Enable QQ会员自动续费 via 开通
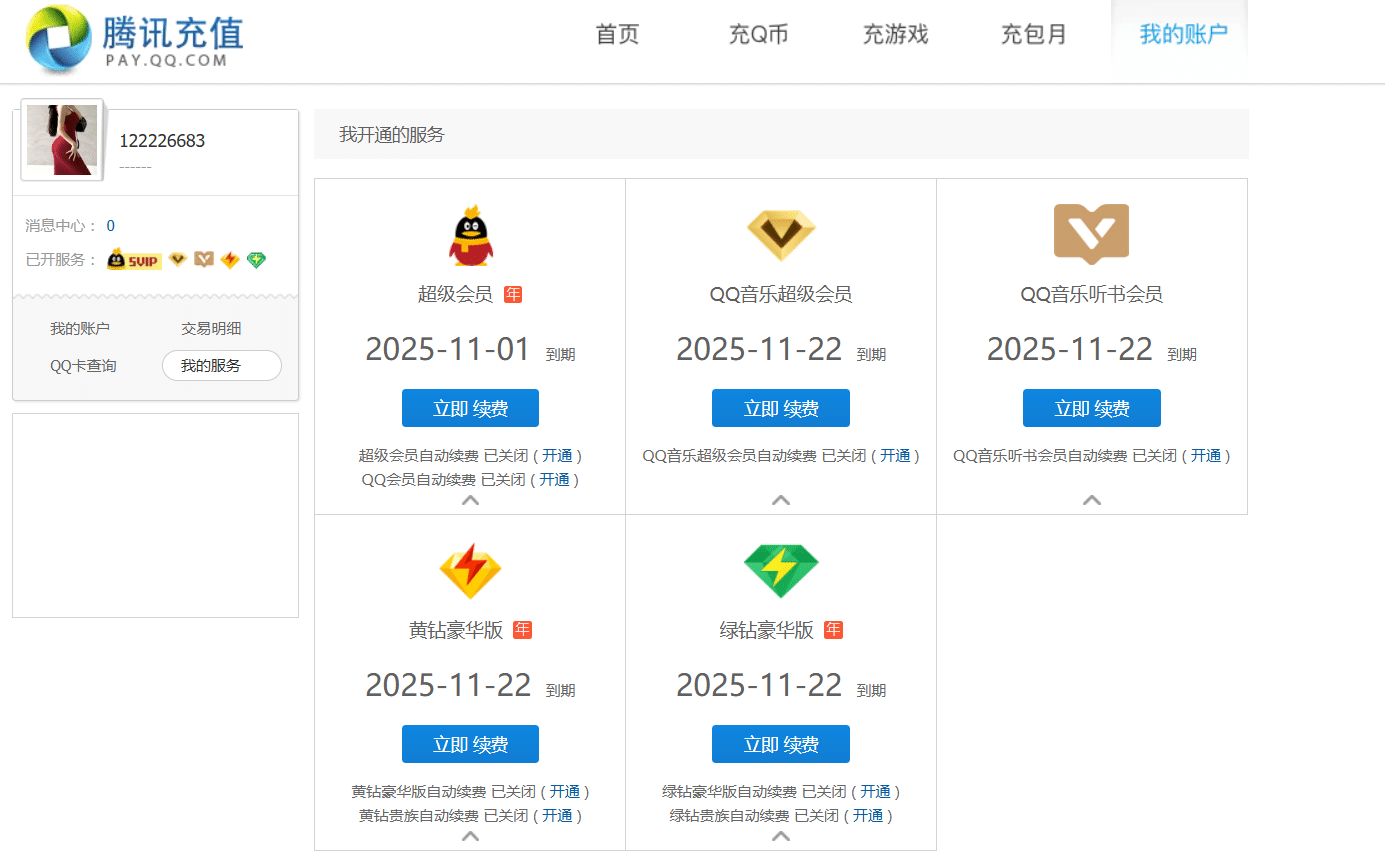Screen dimensions: 1385x856 555,480
